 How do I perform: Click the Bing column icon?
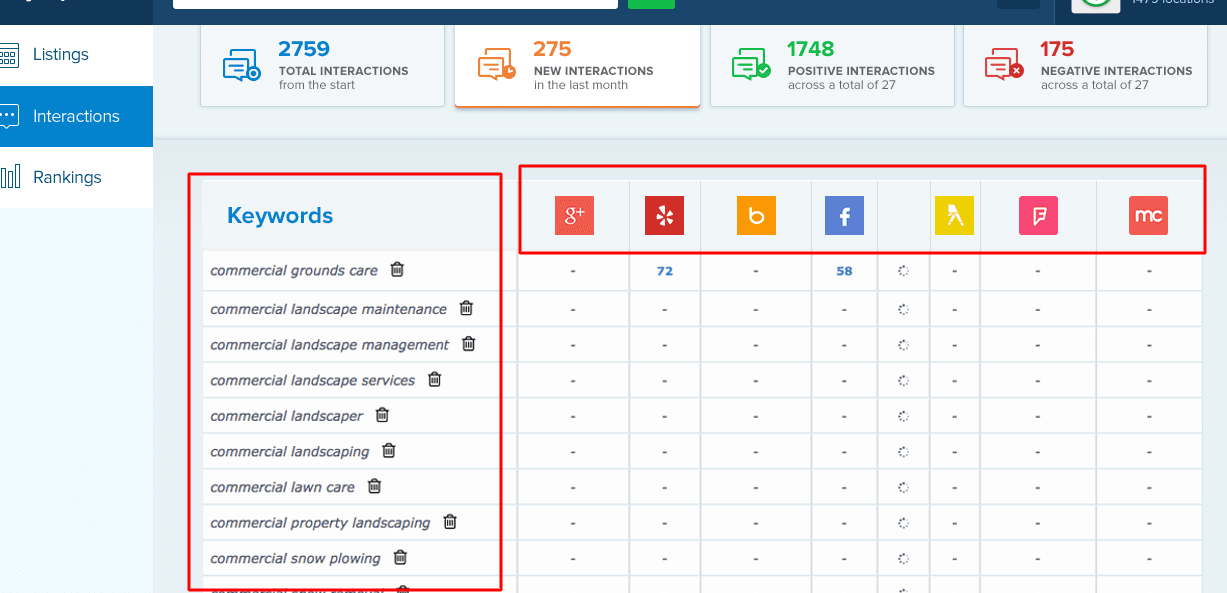click(x=756, y=215)
